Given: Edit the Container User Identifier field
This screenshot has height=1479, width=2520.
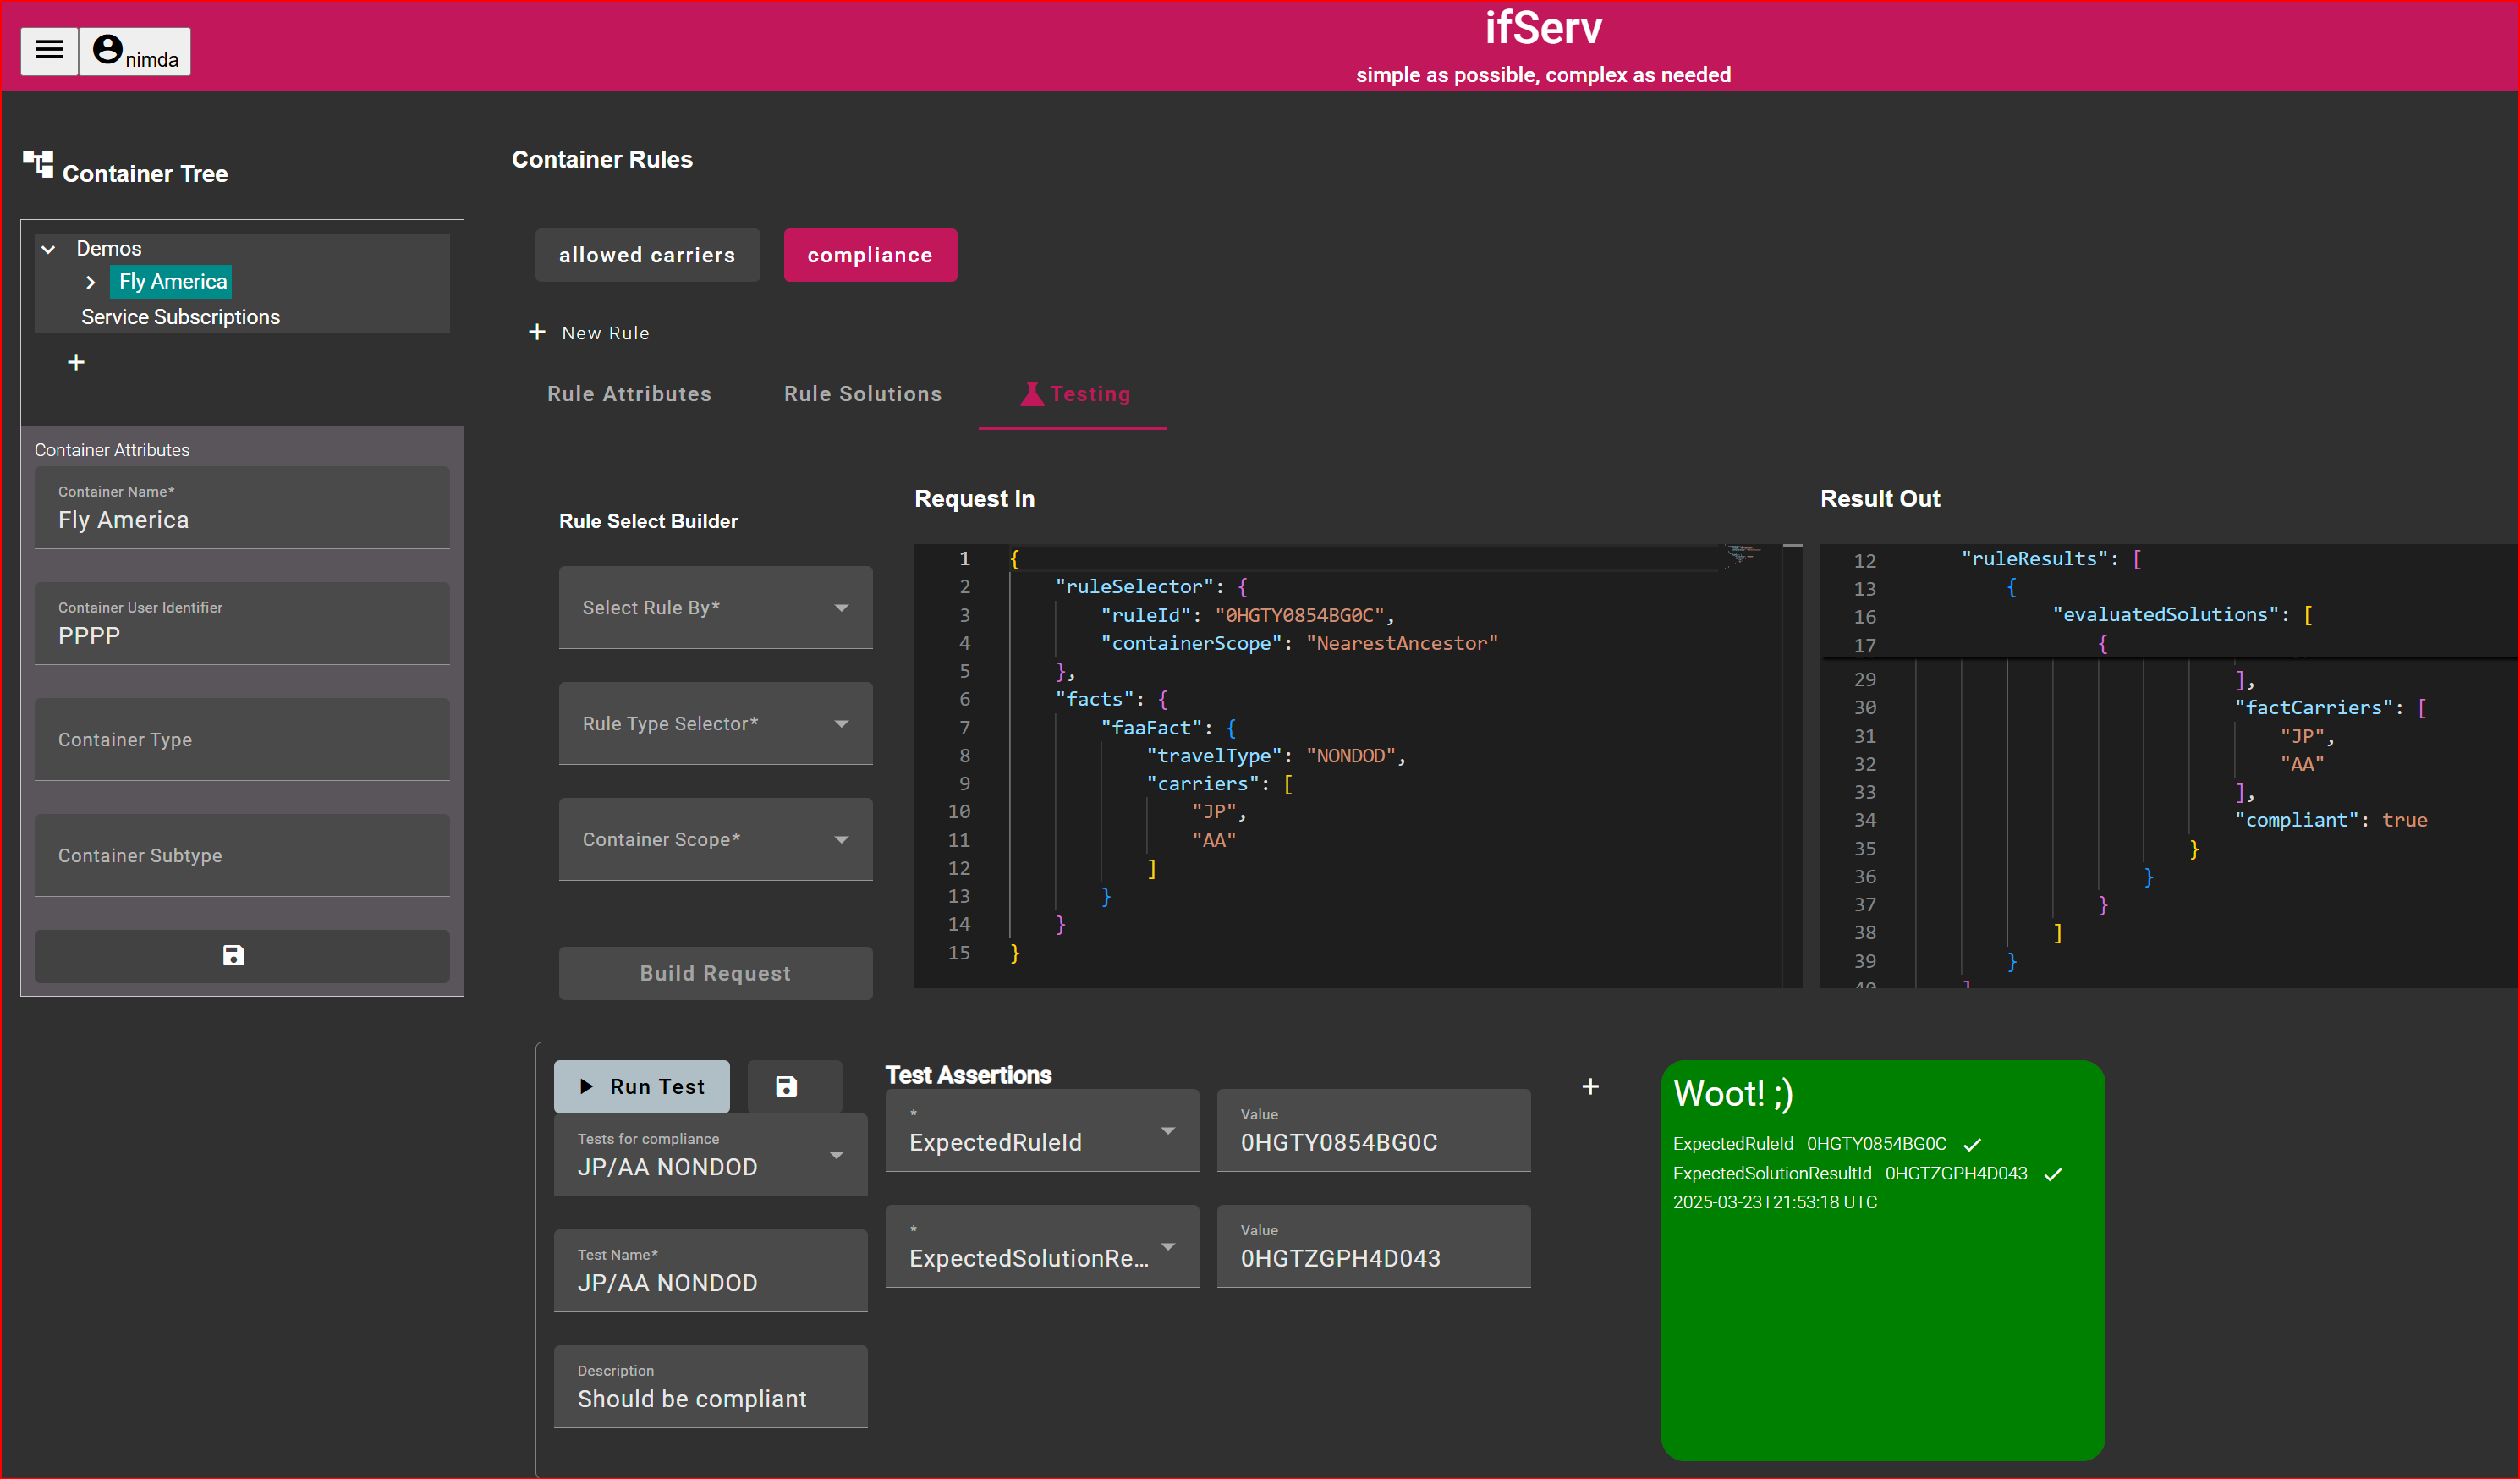Looking at the screenshot, I should [x=242, y=624].
